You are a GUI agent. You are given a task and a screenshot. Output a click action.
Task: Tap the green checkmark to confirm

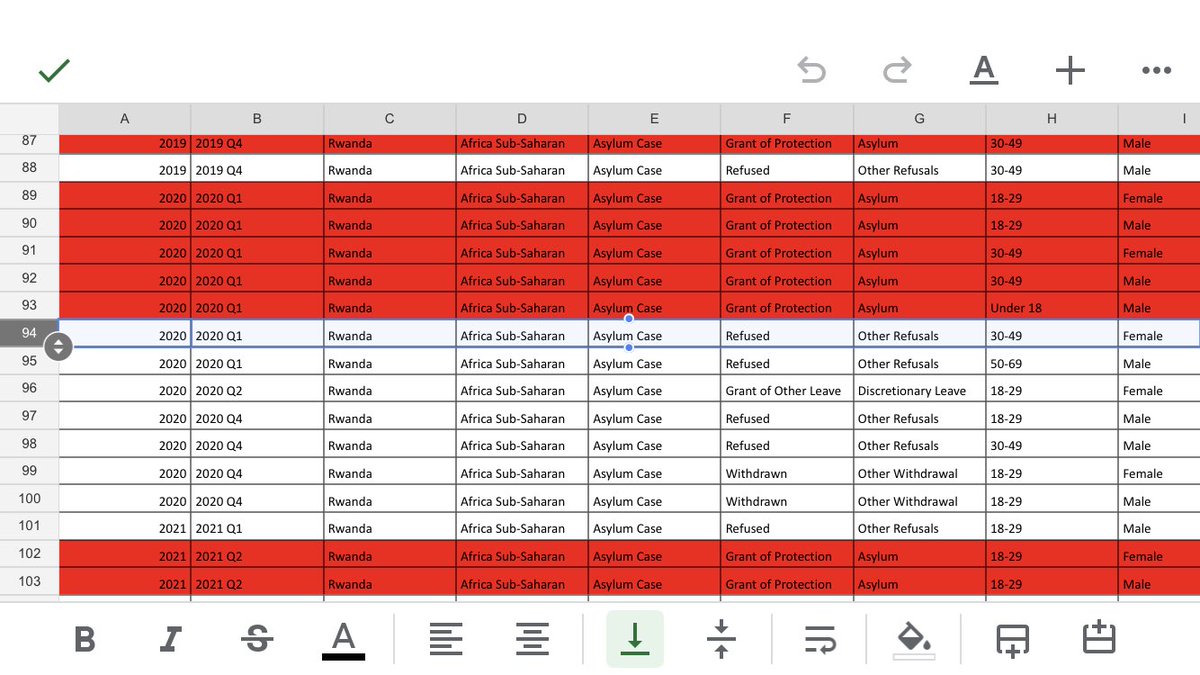54,71
